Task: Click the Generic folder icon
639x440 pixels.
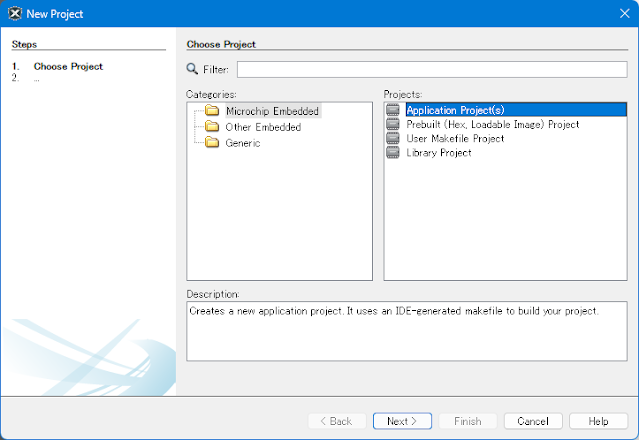Action: pyautogui.click(x=212, y=142)
